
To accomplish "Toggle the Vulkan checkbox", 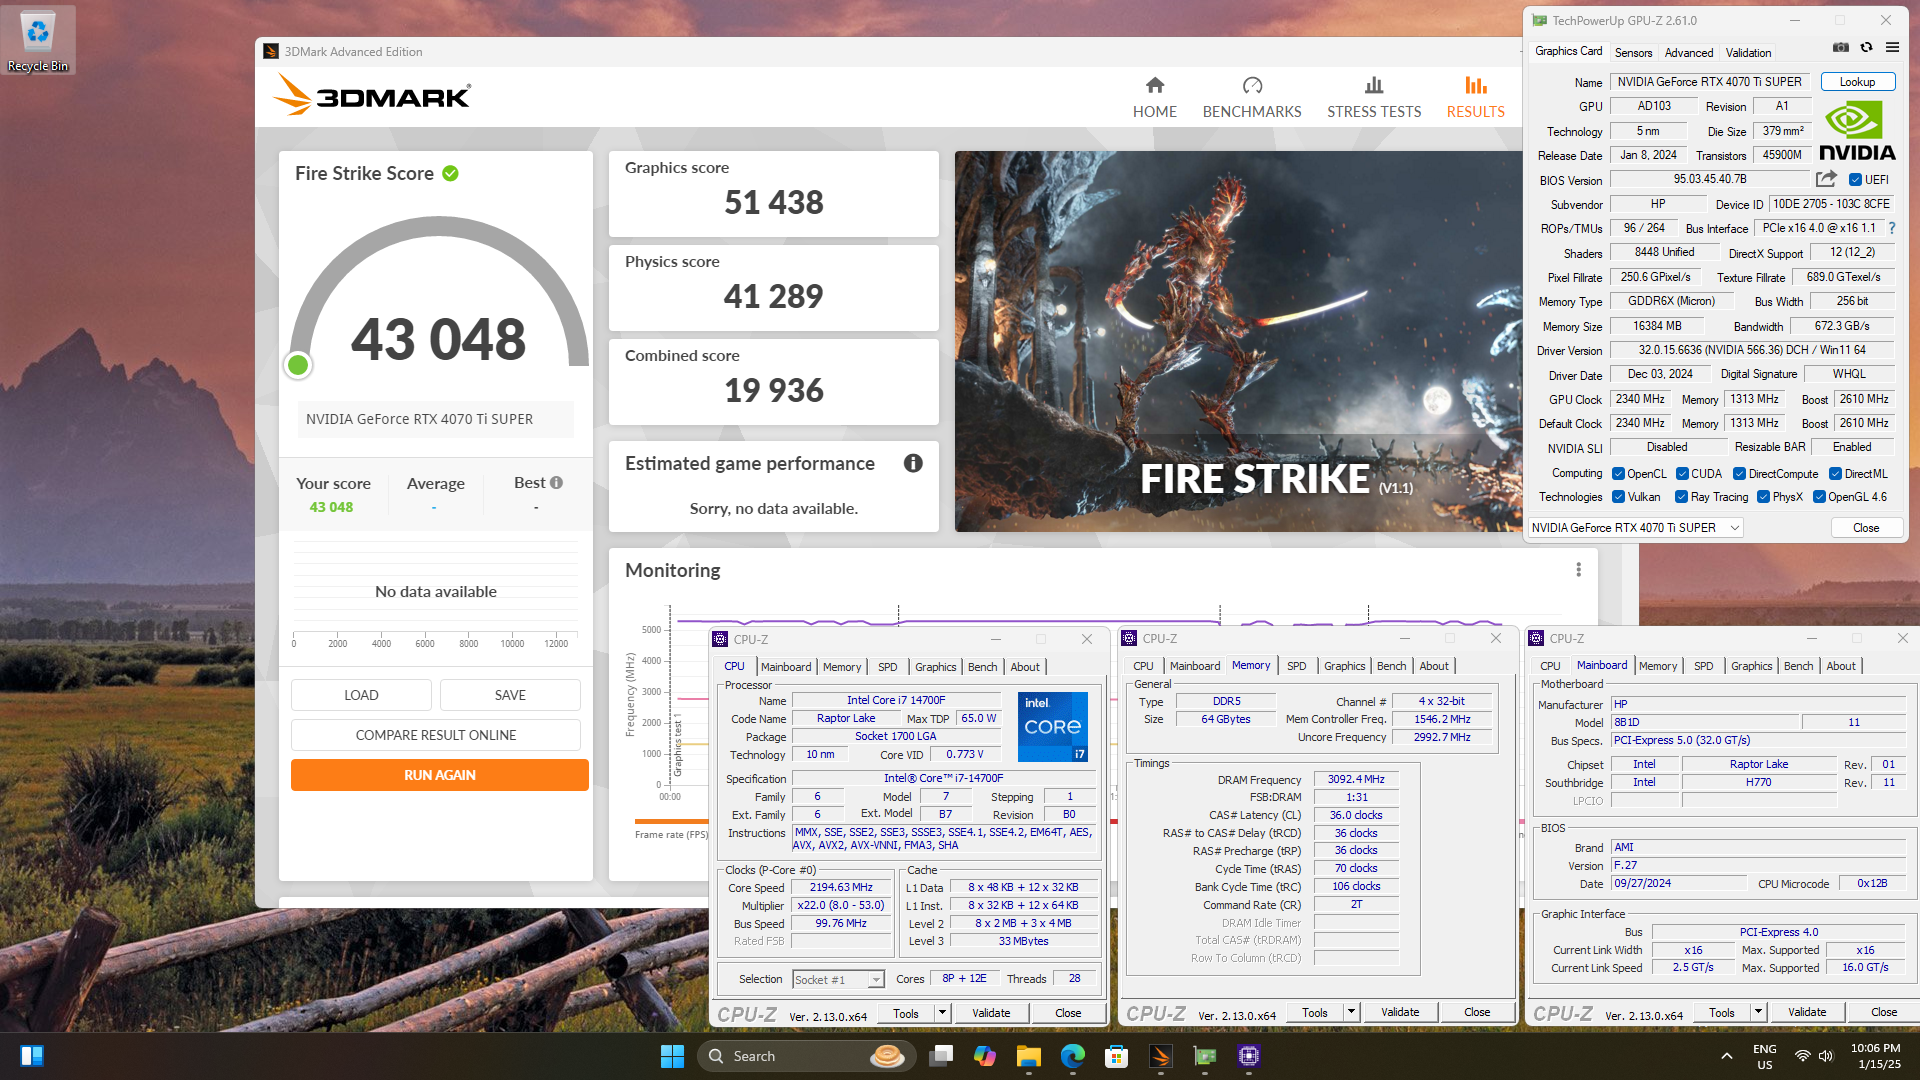I will tap(1618, 497).
